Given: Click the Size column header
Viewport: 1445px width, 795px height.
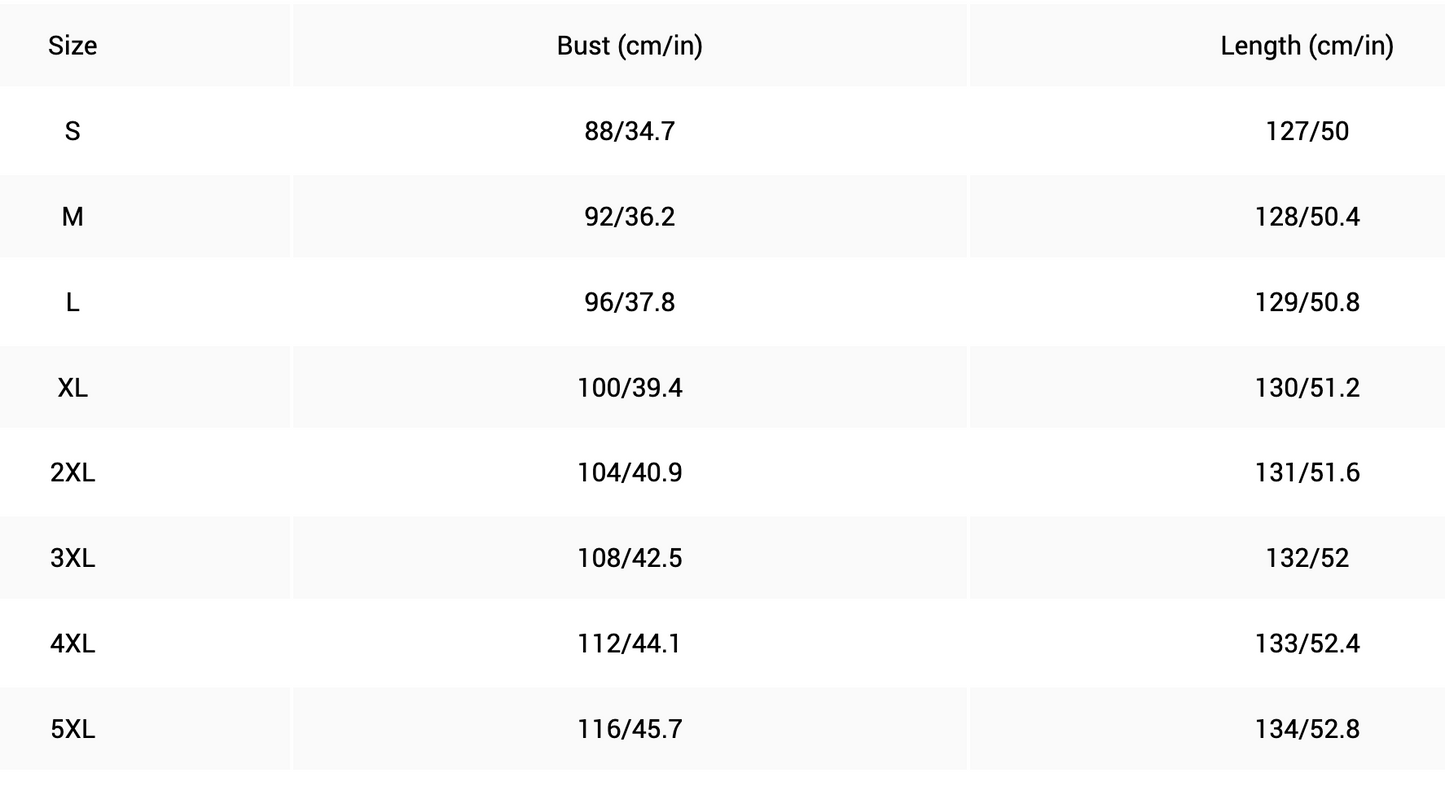Looking at the screenshot, I should 72,46.
